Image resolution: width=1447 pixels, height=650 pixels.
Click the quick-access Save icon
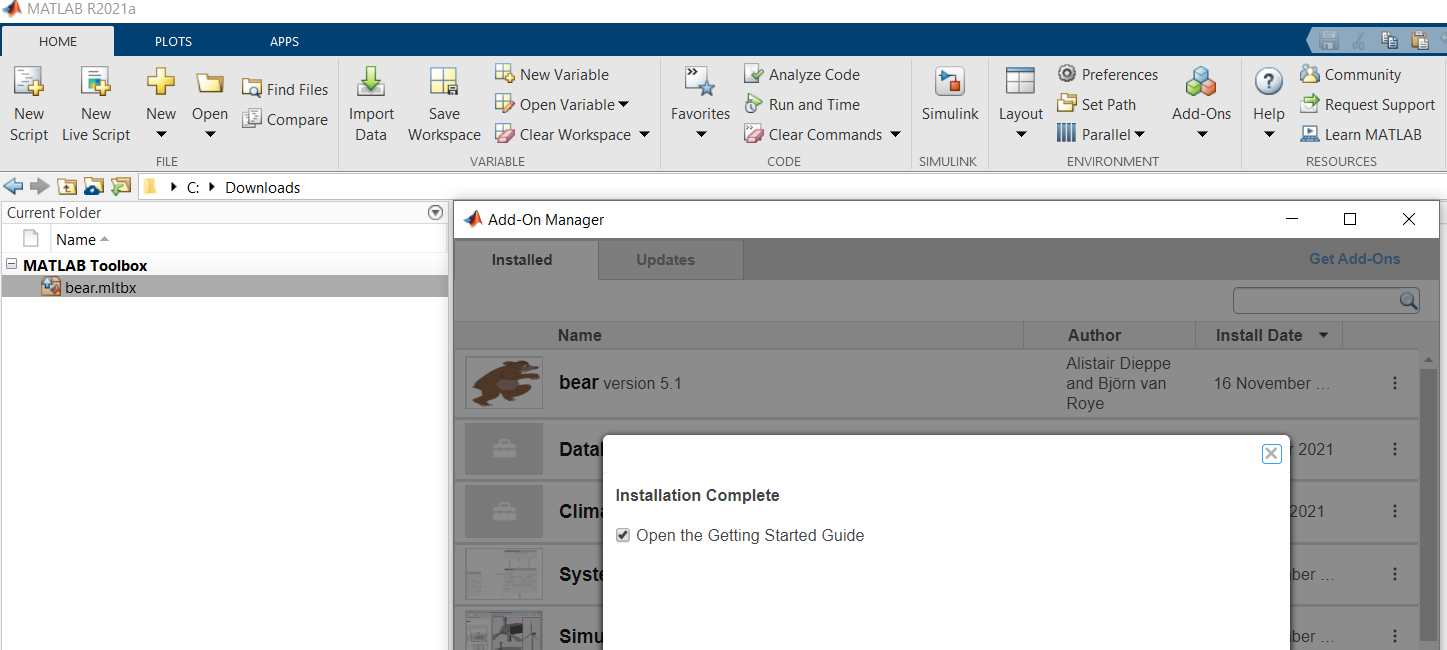point(1329,40)
